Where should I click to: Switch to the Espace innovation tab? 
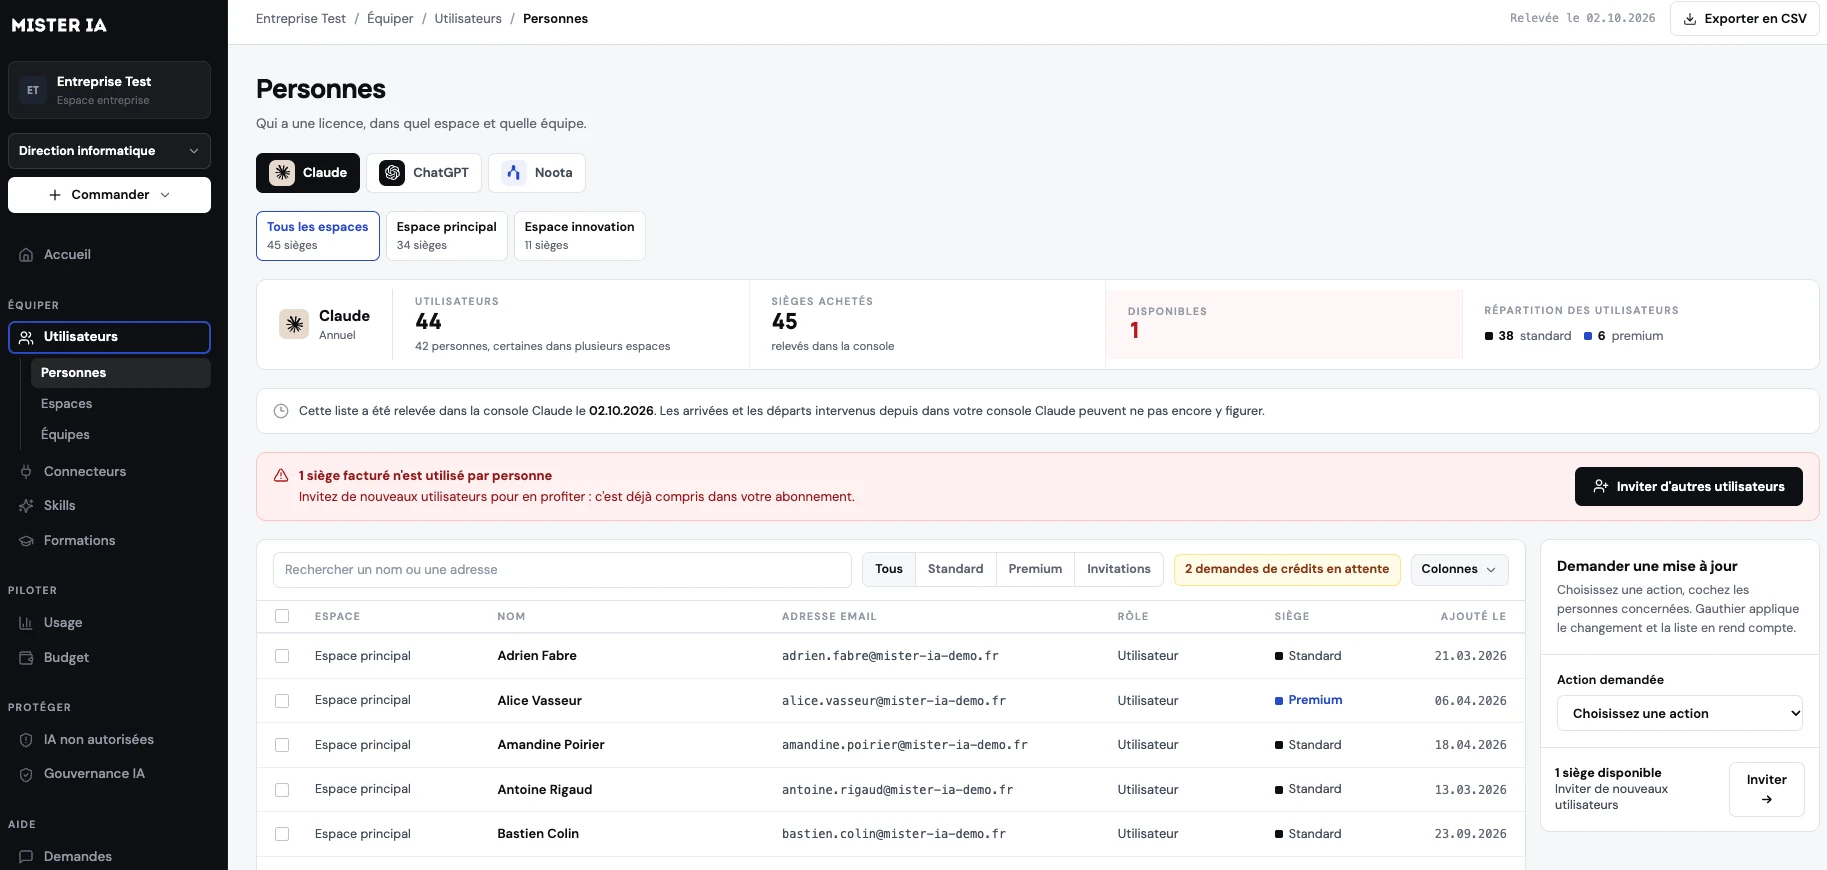(580, 236)
